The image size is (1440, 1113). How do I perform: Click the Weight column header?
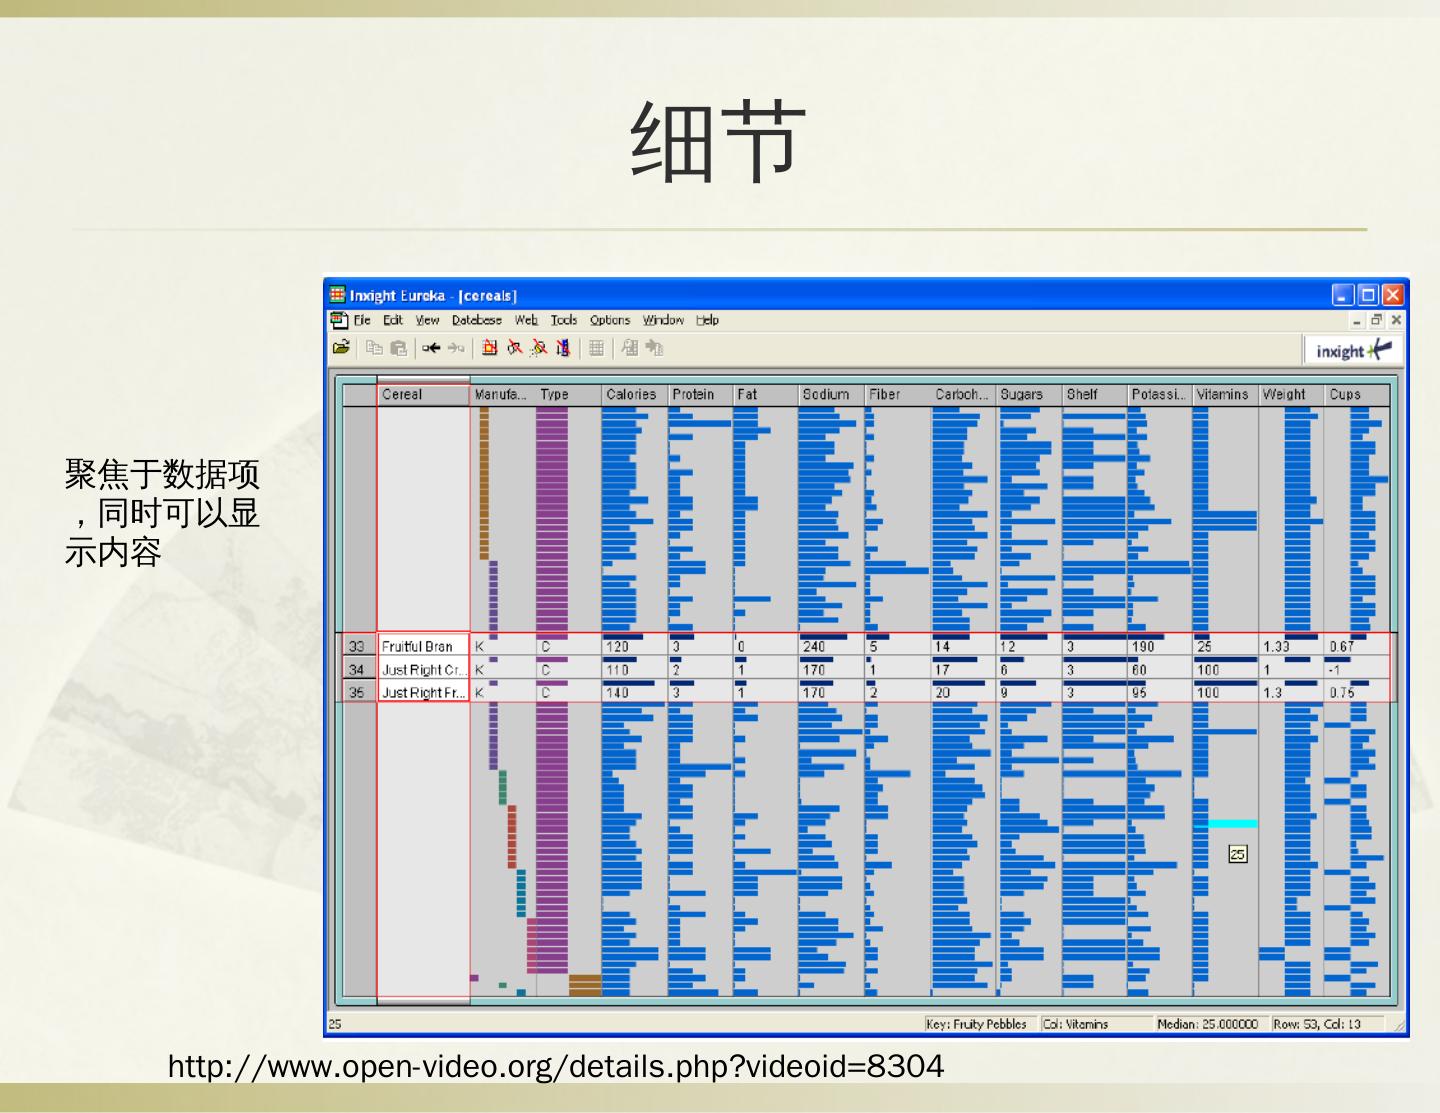click(x=1291, y=394)
